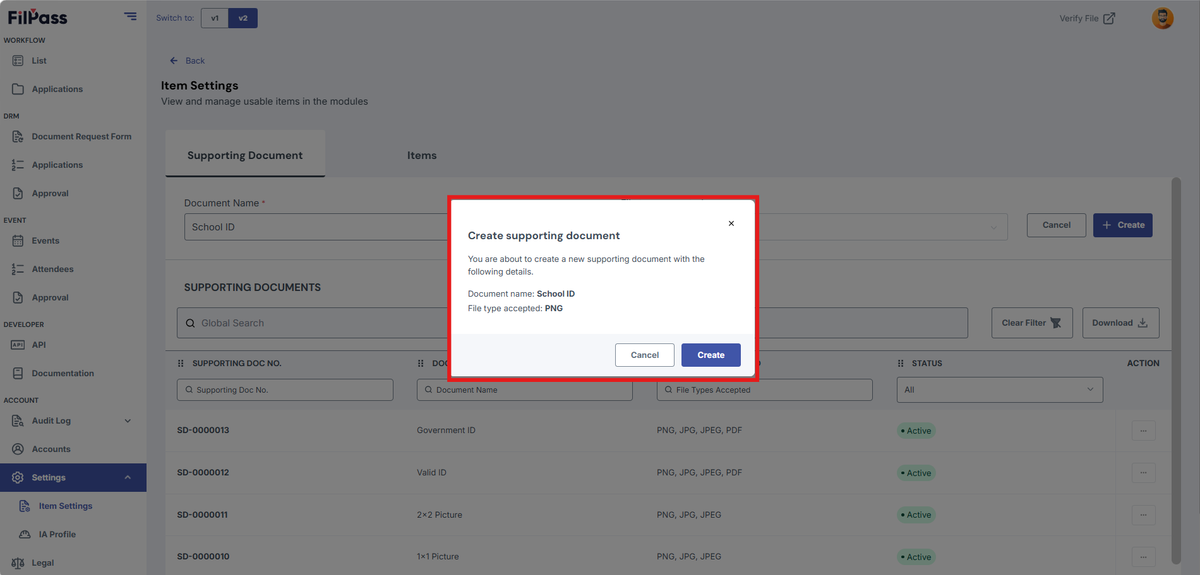Clear filters with the Clear Filter button
1200x575 pixels.
click(1032, 323)
